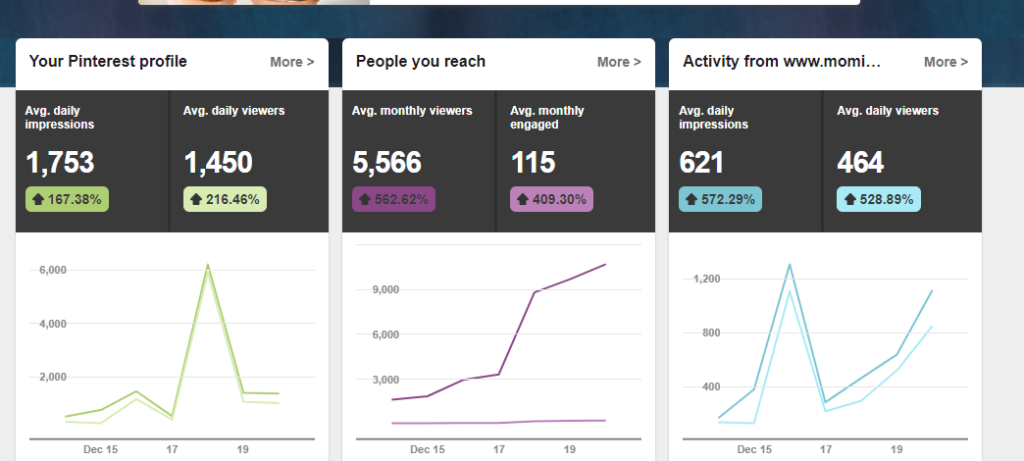Click the Your Pinterest profile heading
This screenshot has width=1024, height=461.
(x=108, y=61)
